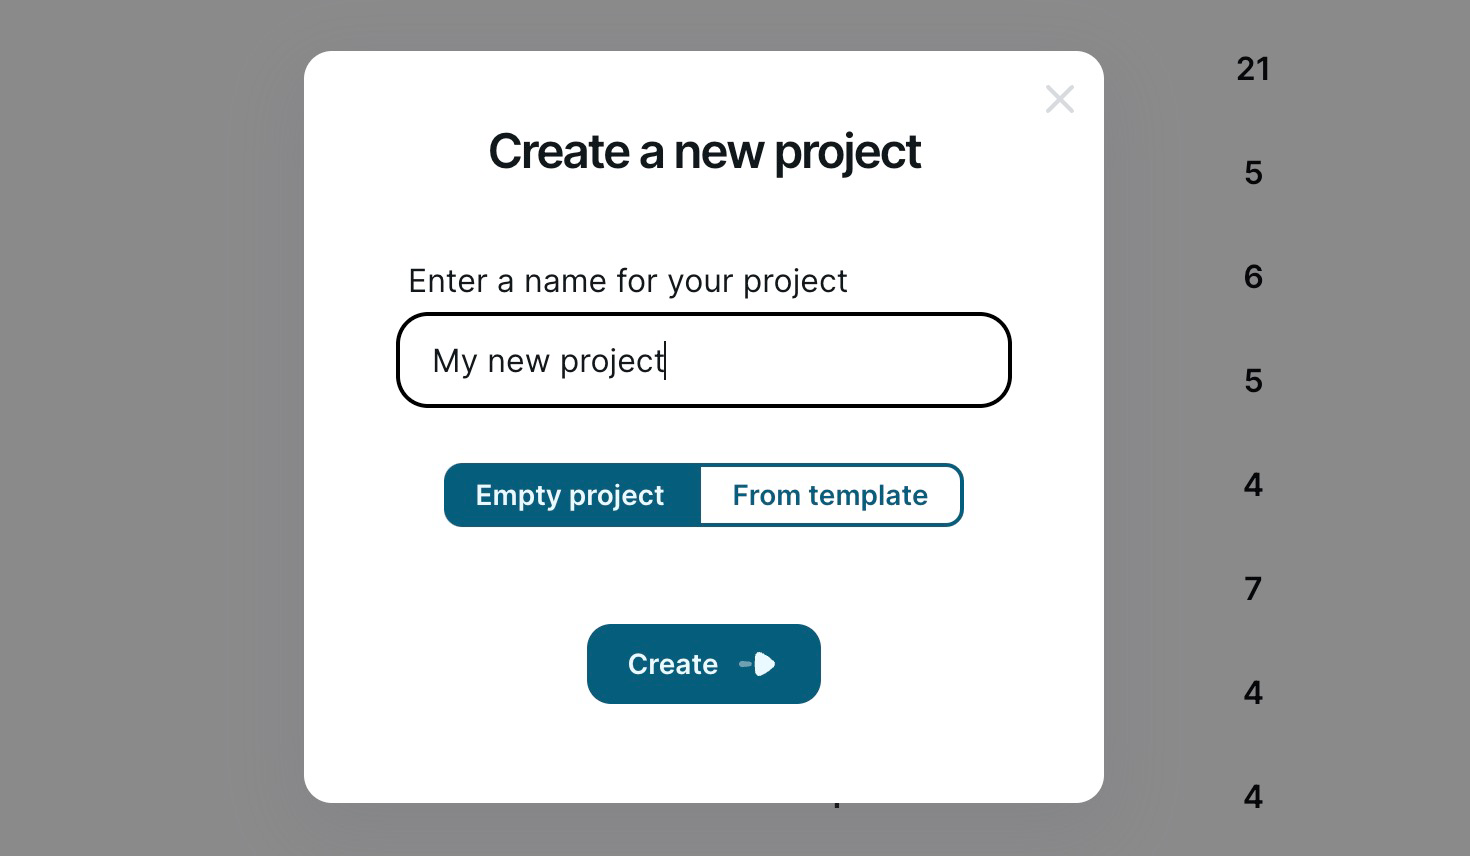This screenshot has height=856, width=1470.
Task: Click the 'Enter a name for your project' label
Action: [627, 281]
